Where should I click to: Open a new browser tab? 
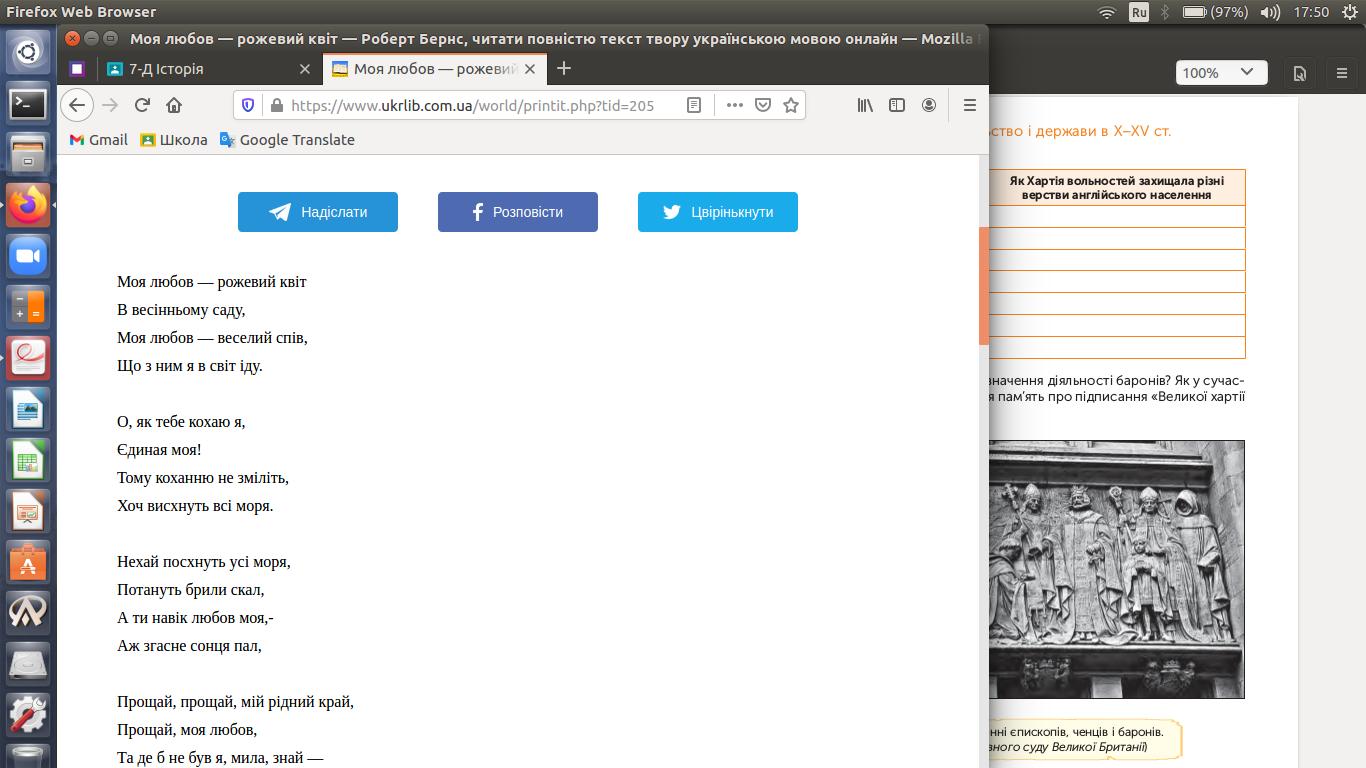coord(564,68)
